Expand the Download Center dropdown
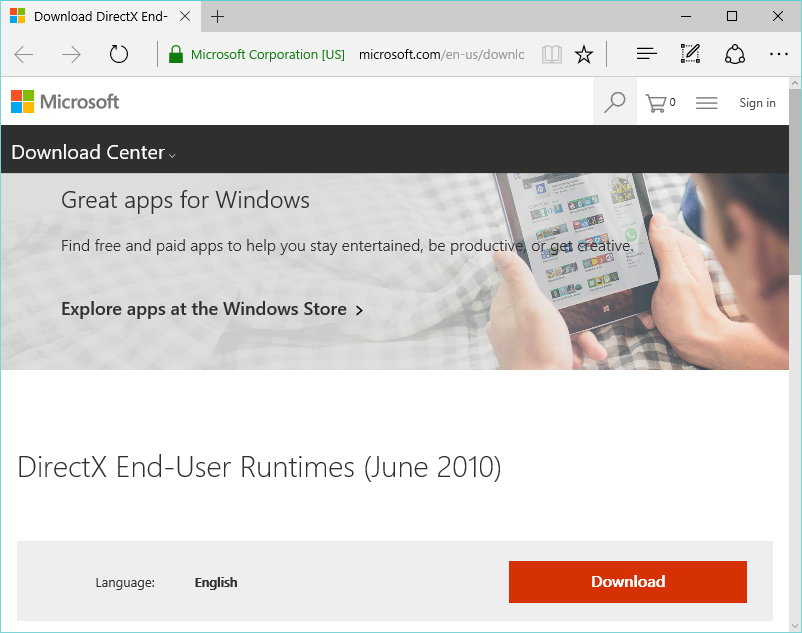 coord(93,153)
